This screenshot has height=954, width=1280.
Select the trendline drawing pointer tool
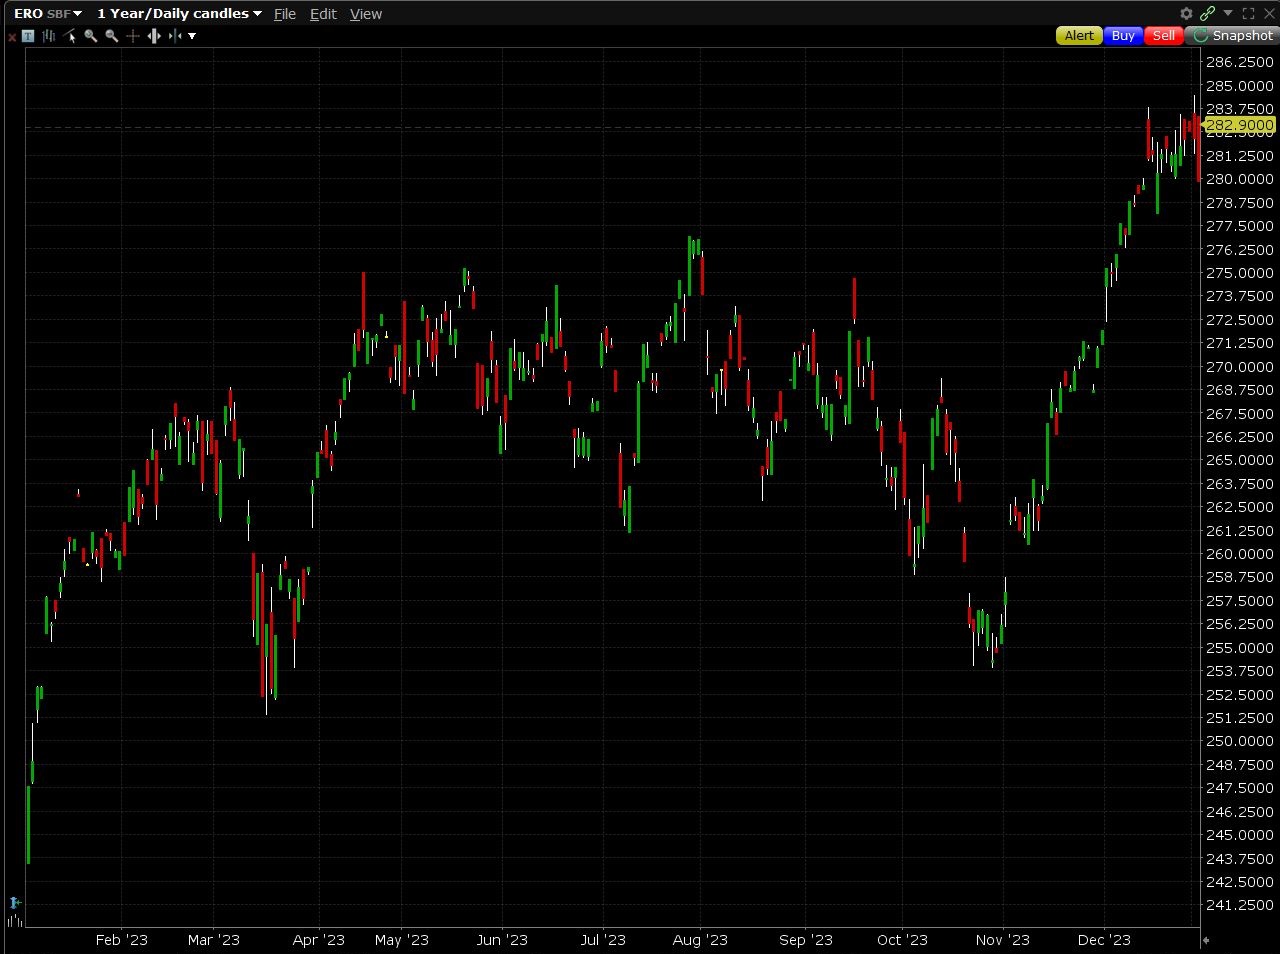pos(69,36)
